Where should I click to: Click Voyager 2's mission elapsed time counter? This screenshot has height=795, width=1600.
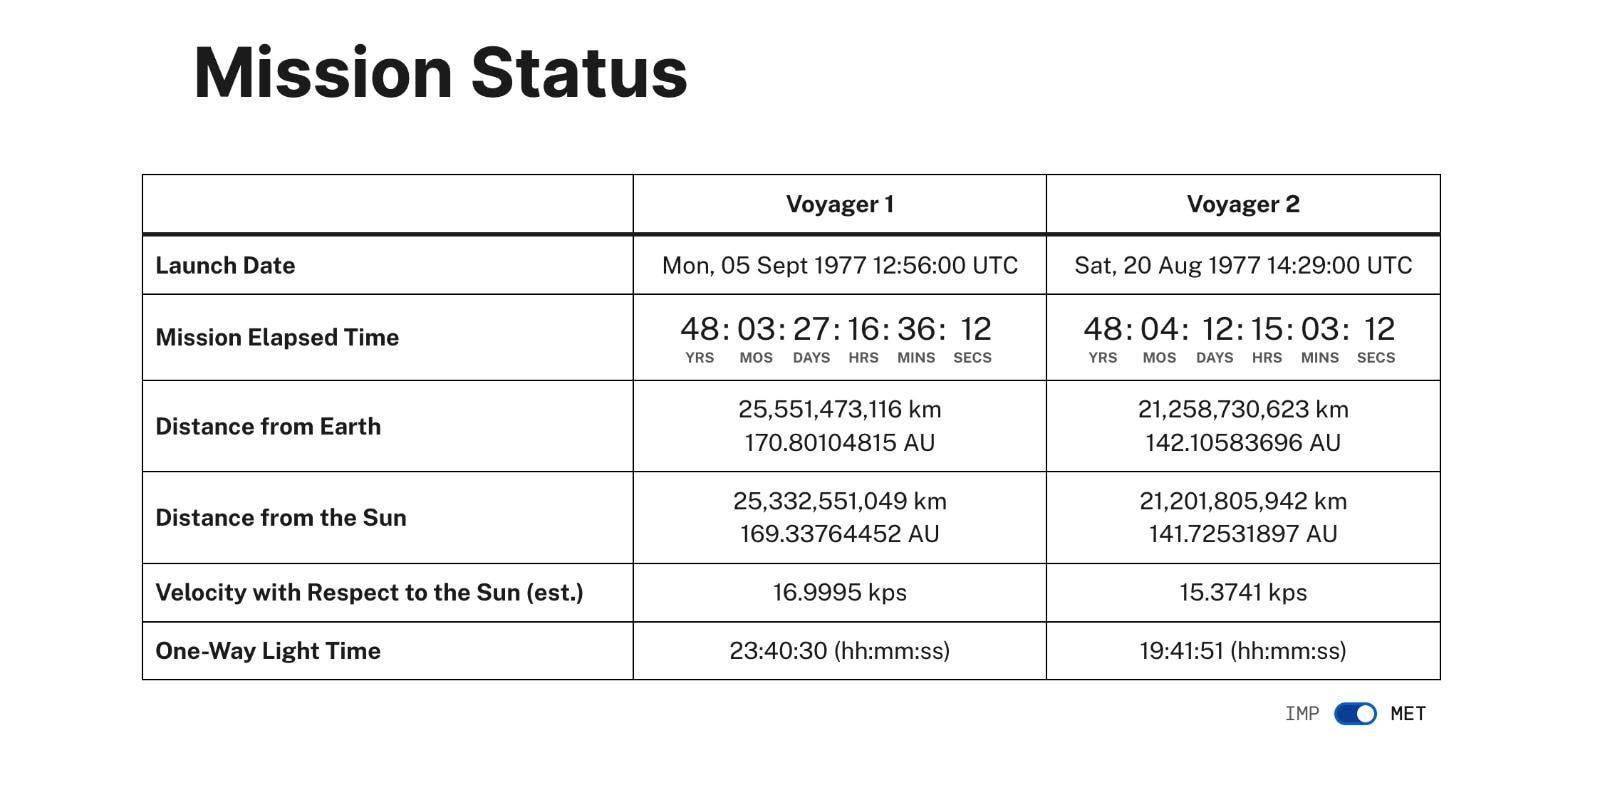1239,337
